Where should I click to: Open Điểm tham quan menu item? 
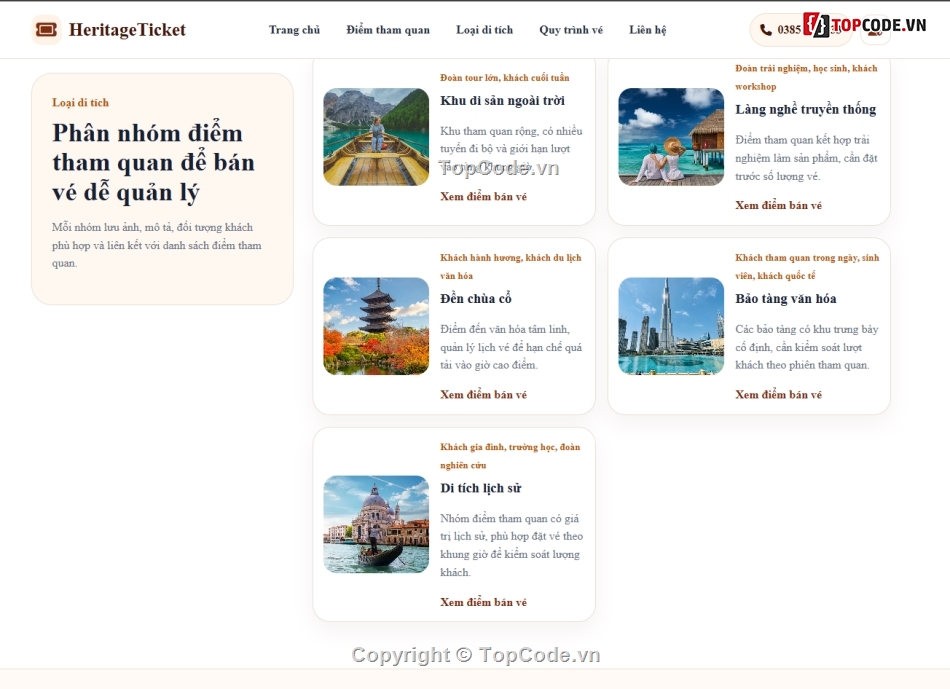[x=388, y=30]
